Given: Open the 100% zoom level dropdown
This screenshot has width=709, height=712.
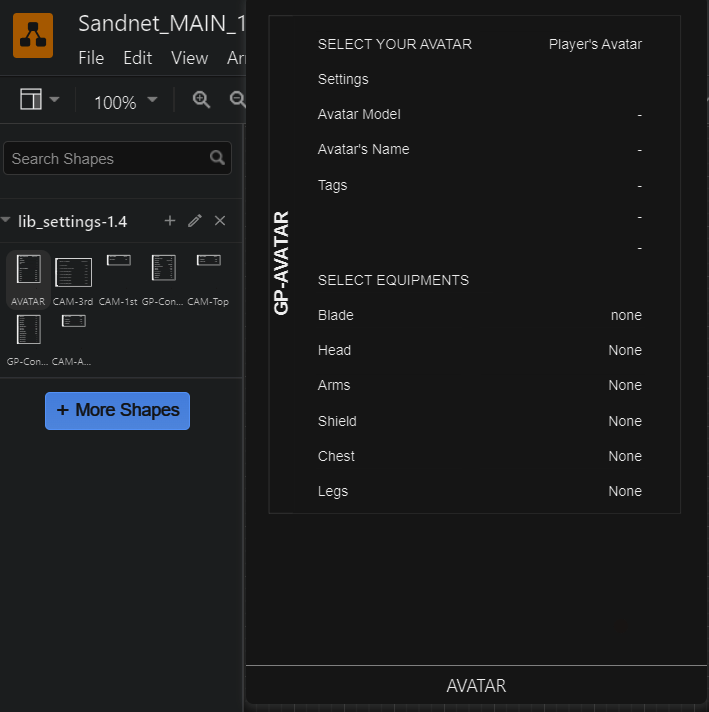Looking at the screenshot, I should pos(125,102).
